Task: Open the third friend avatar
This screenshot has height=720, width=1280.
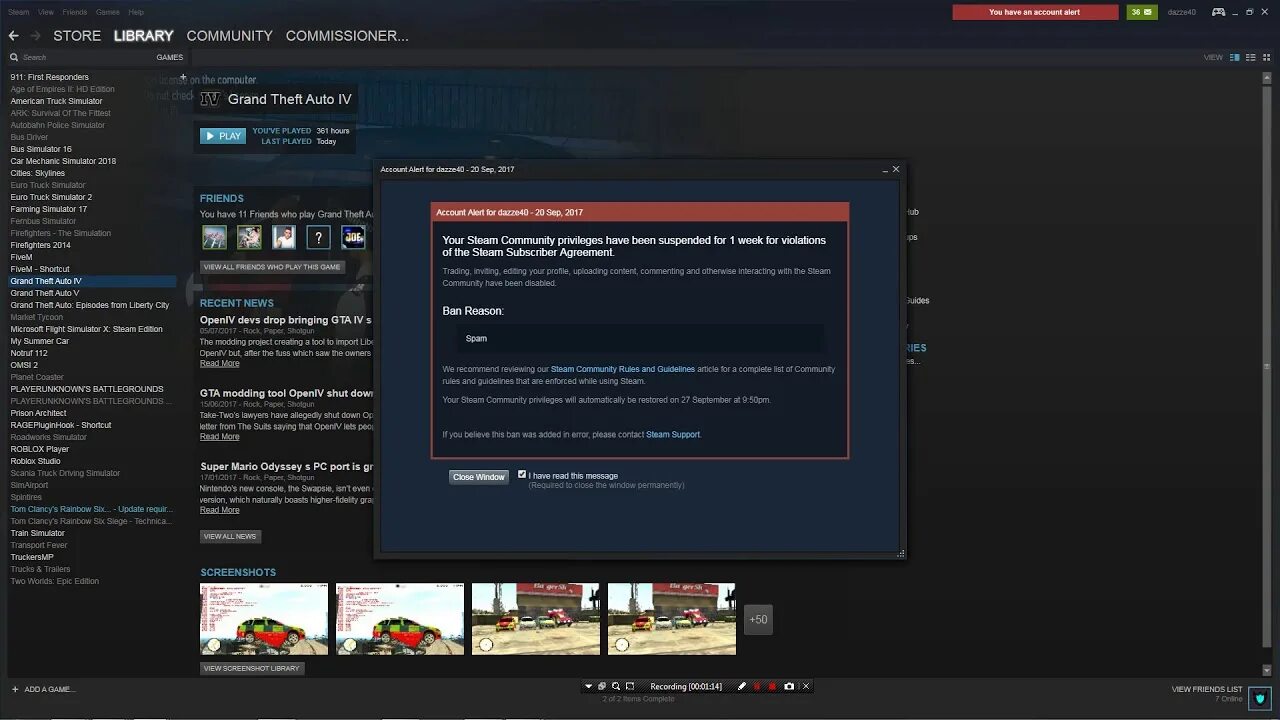Action: pyautogui.click(x=284, y=237)
